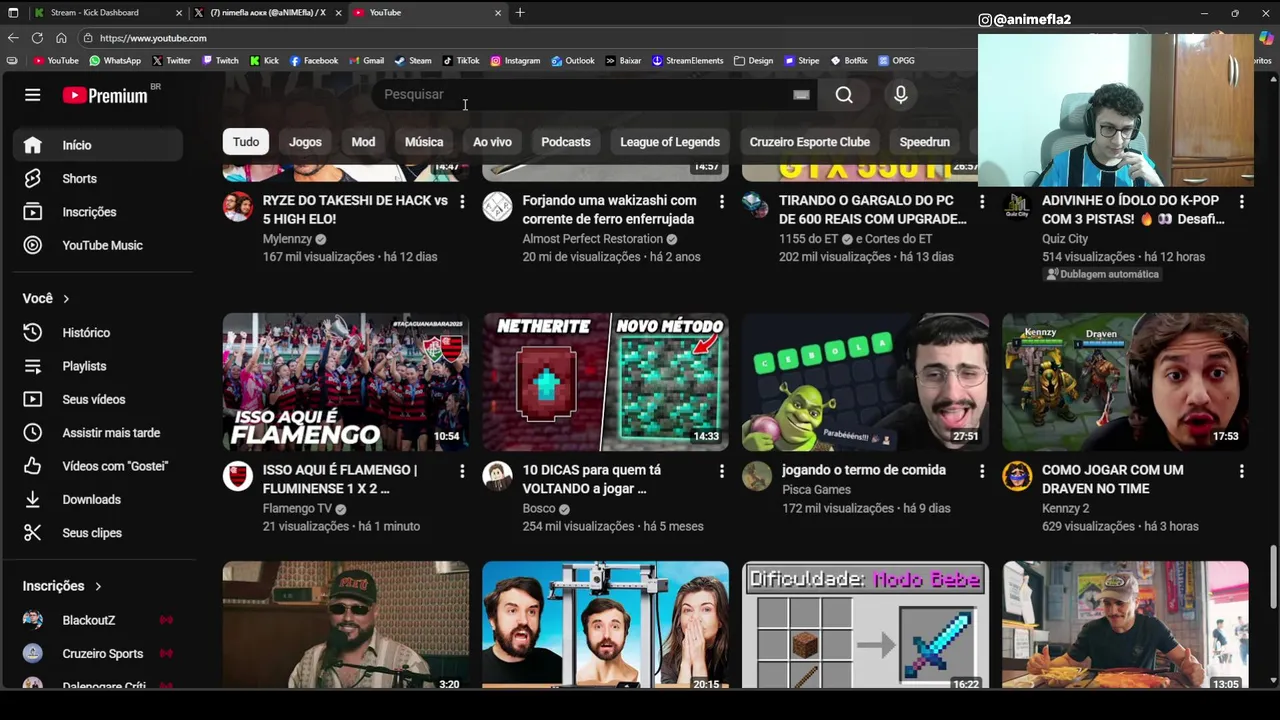This screenshot has width=1280, height=720.
Task: Go back in the browser
Action: click(x=13, y=38)
